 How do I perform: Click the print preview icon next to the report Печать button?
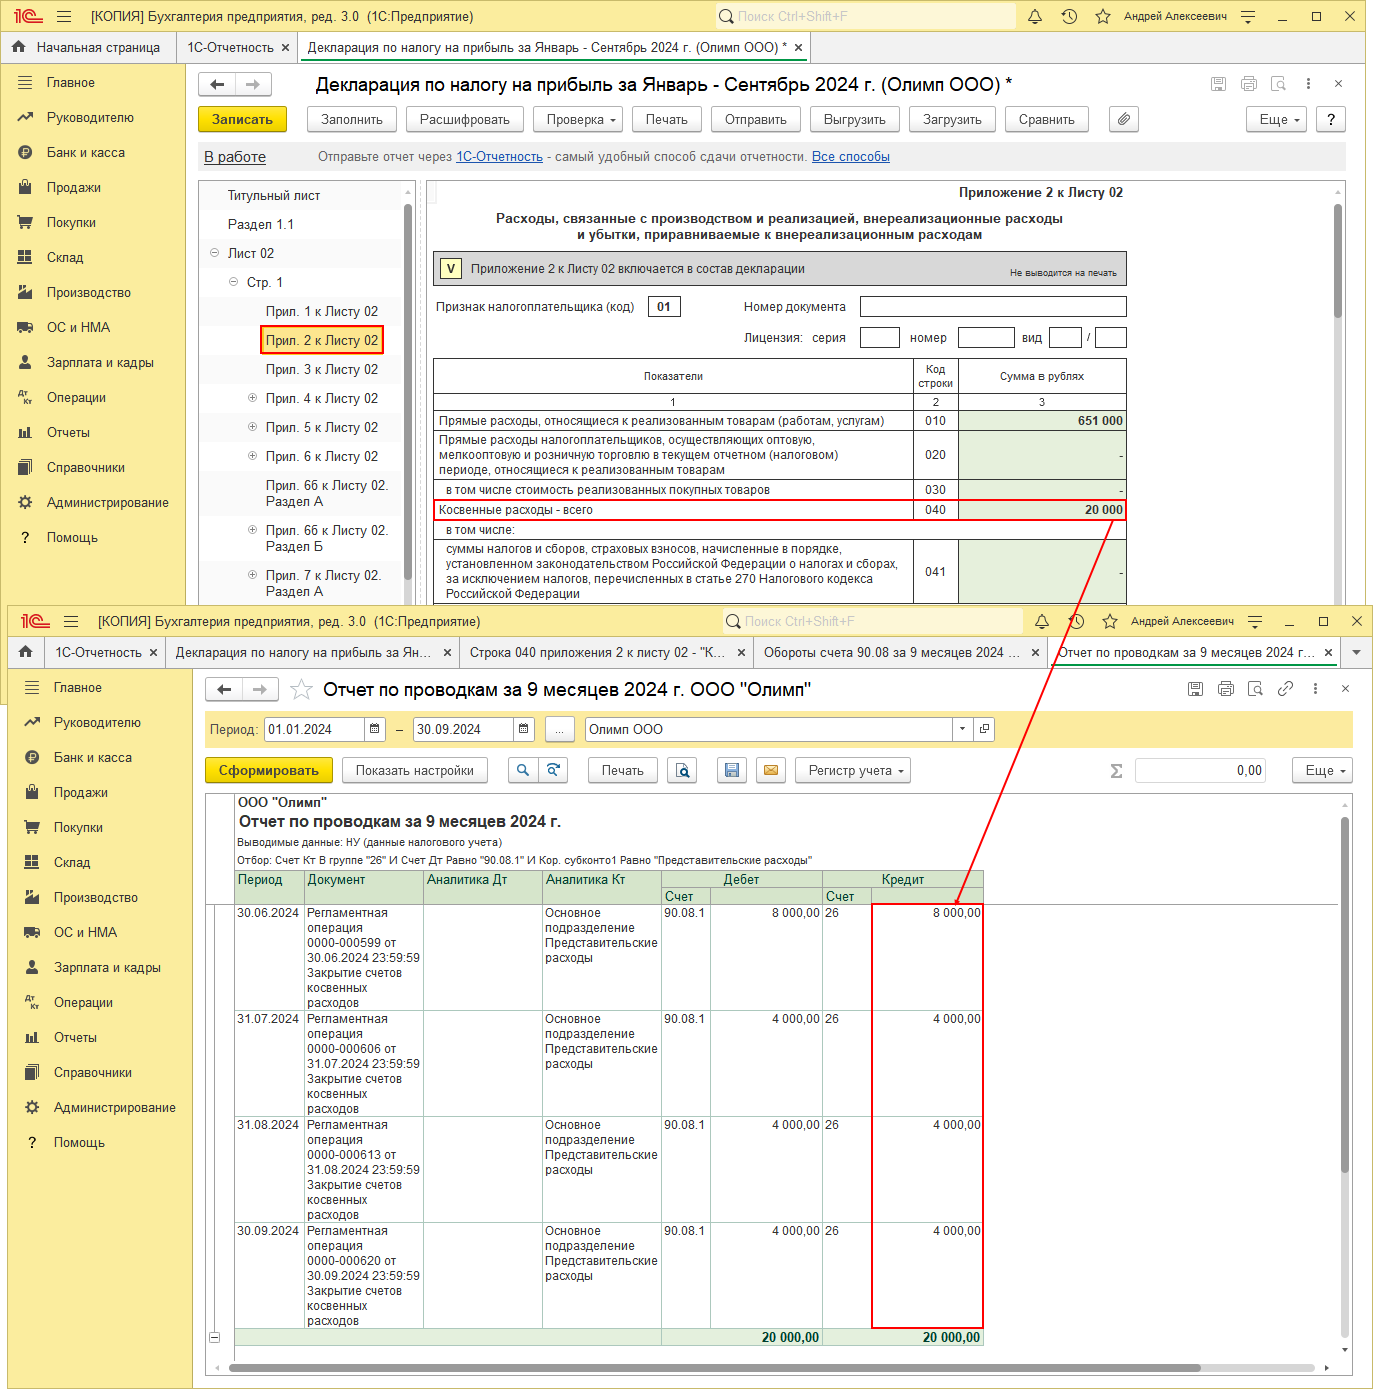click(682, 770)
